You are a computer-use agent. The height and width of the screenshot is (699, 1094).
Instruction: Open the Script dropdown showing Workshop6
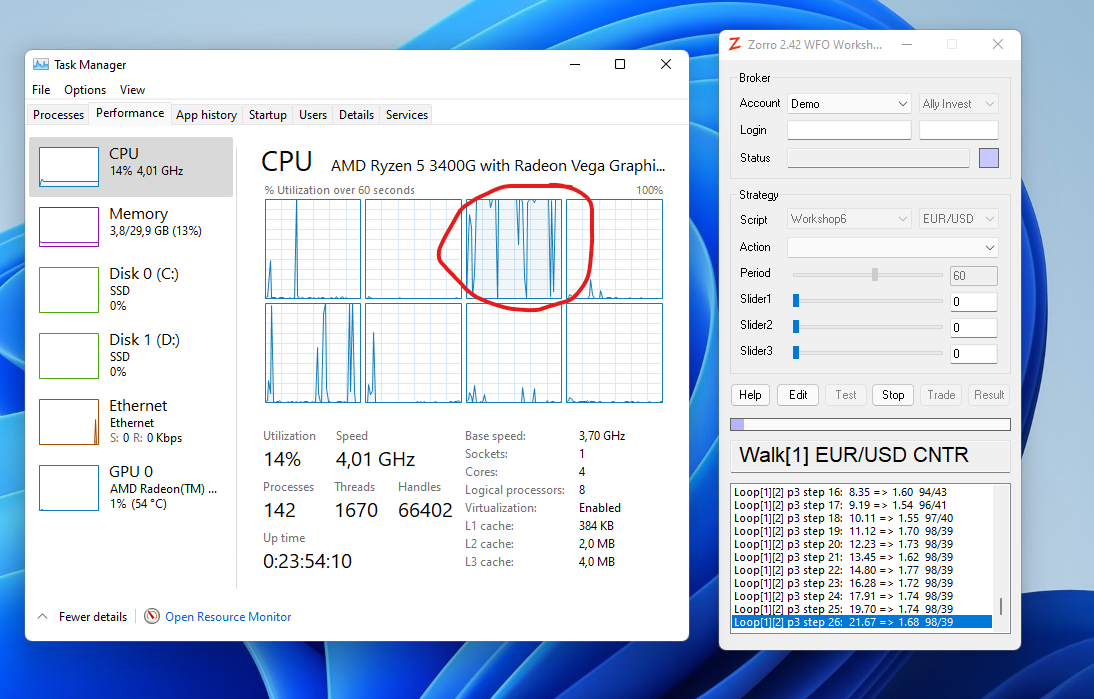click(x=848, y=219)
